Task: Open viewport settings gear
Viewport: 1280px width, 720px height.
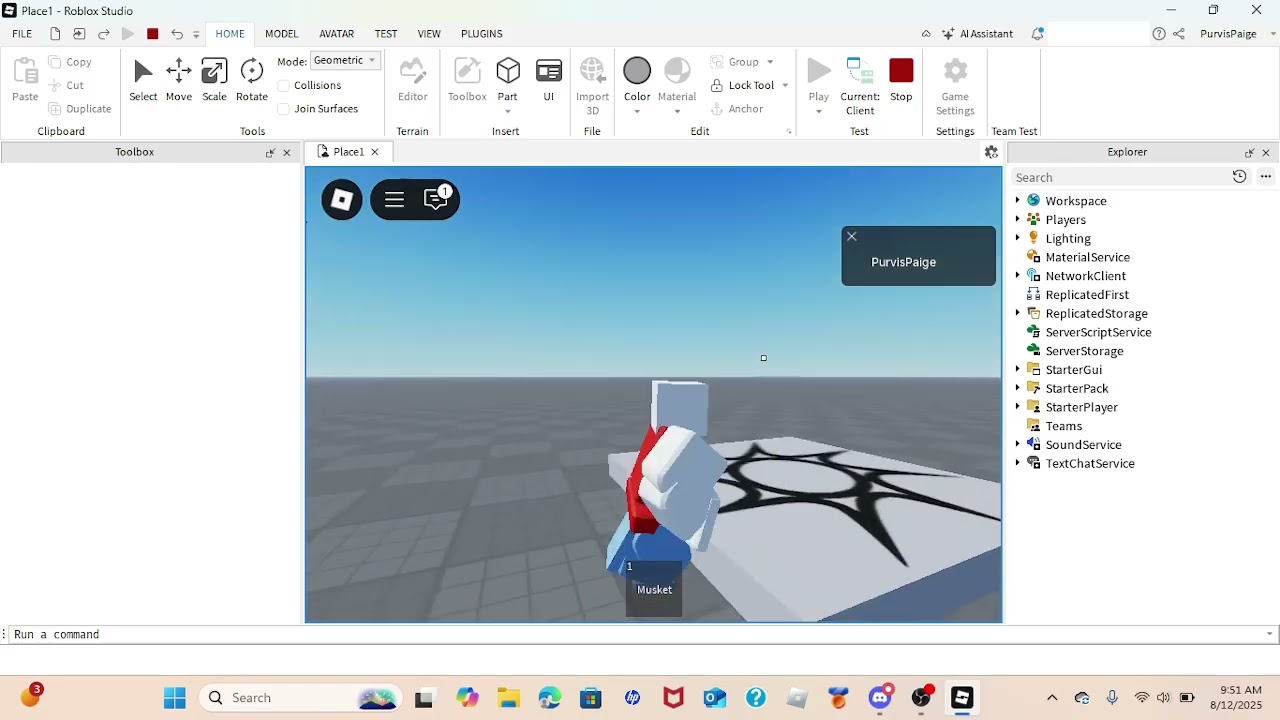Action: coord(991,152)
